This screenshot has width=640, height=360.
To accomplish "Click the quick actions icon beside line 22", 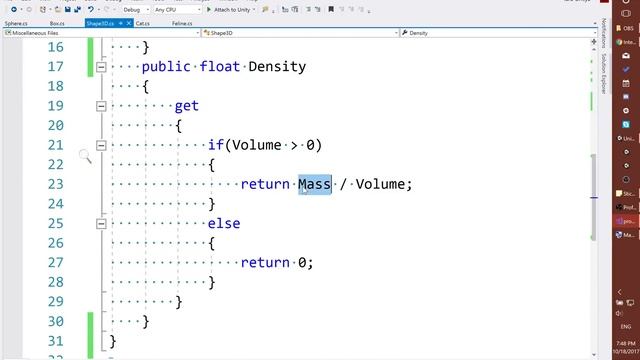I will tap(85, 156).
